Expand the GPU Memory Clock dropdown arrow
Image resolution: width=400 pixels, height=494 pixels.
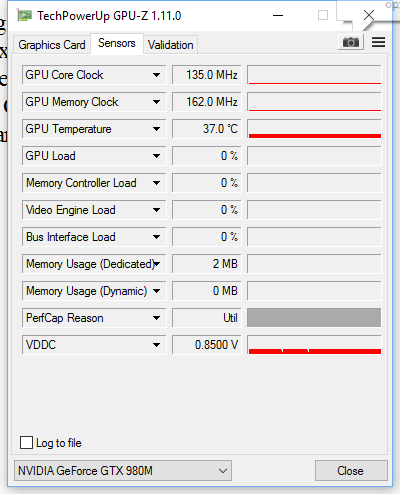(x=156, y=102)
